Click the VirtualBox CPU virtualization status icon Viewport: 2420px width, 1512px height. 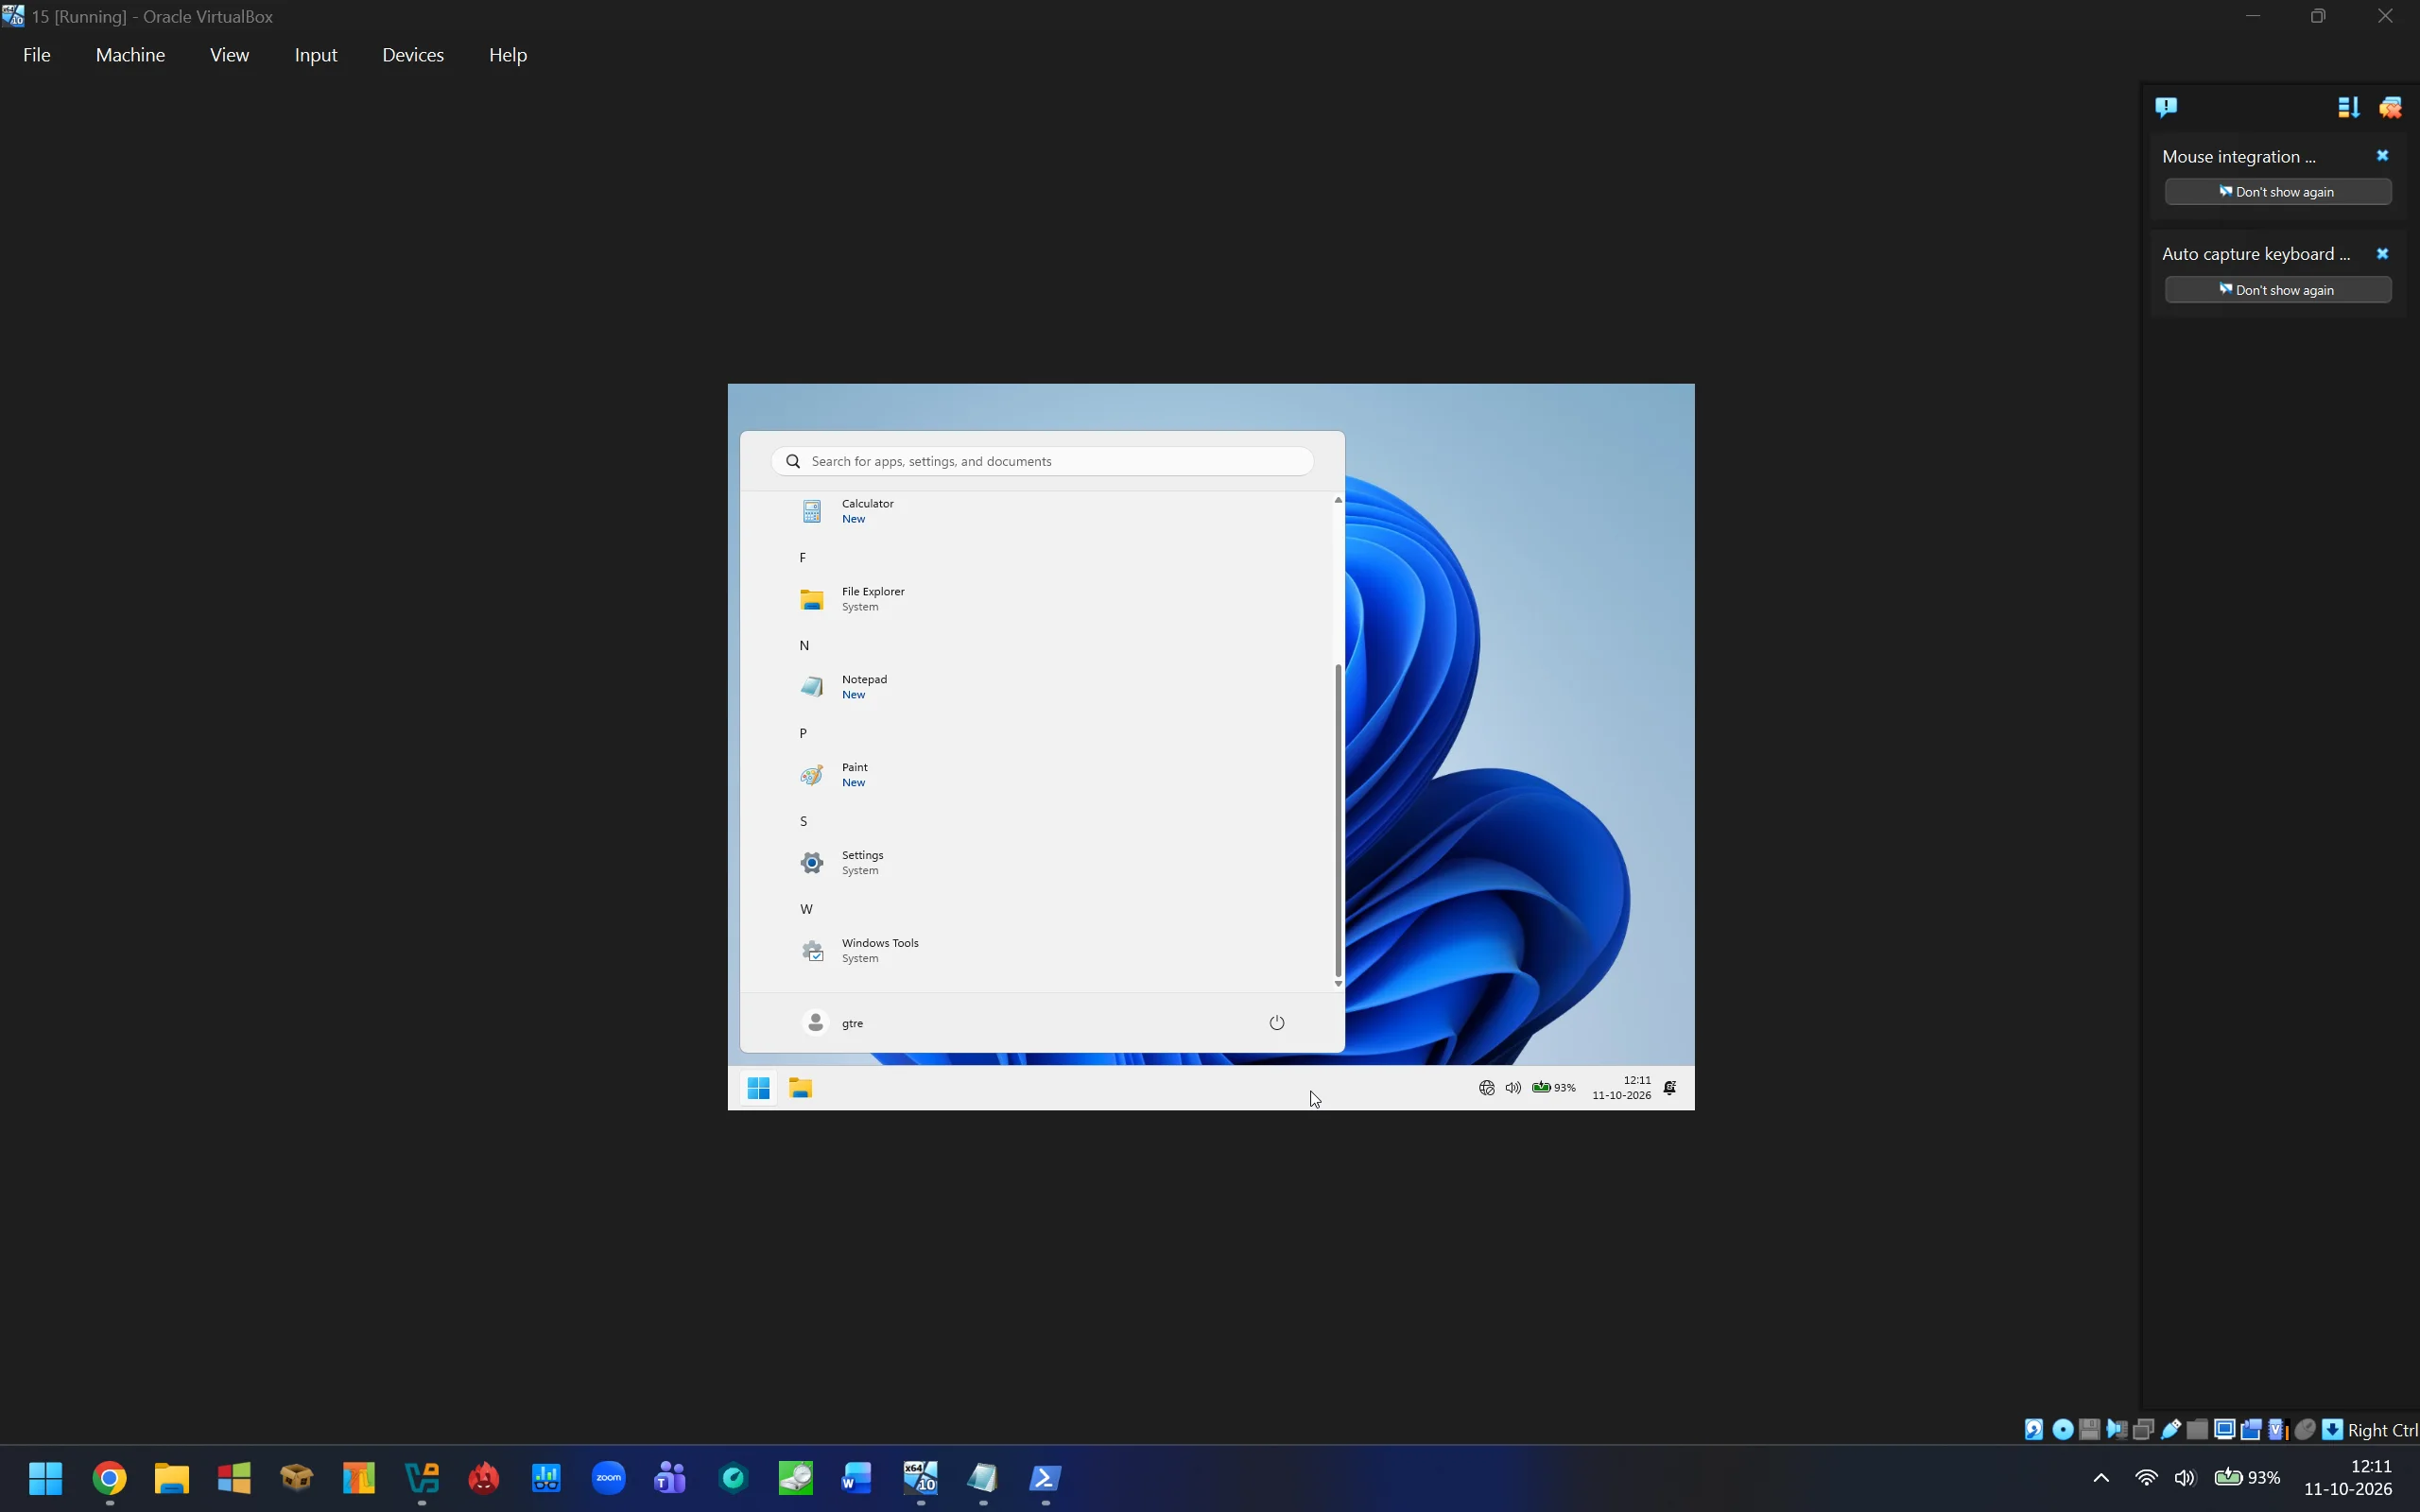2279,1430
